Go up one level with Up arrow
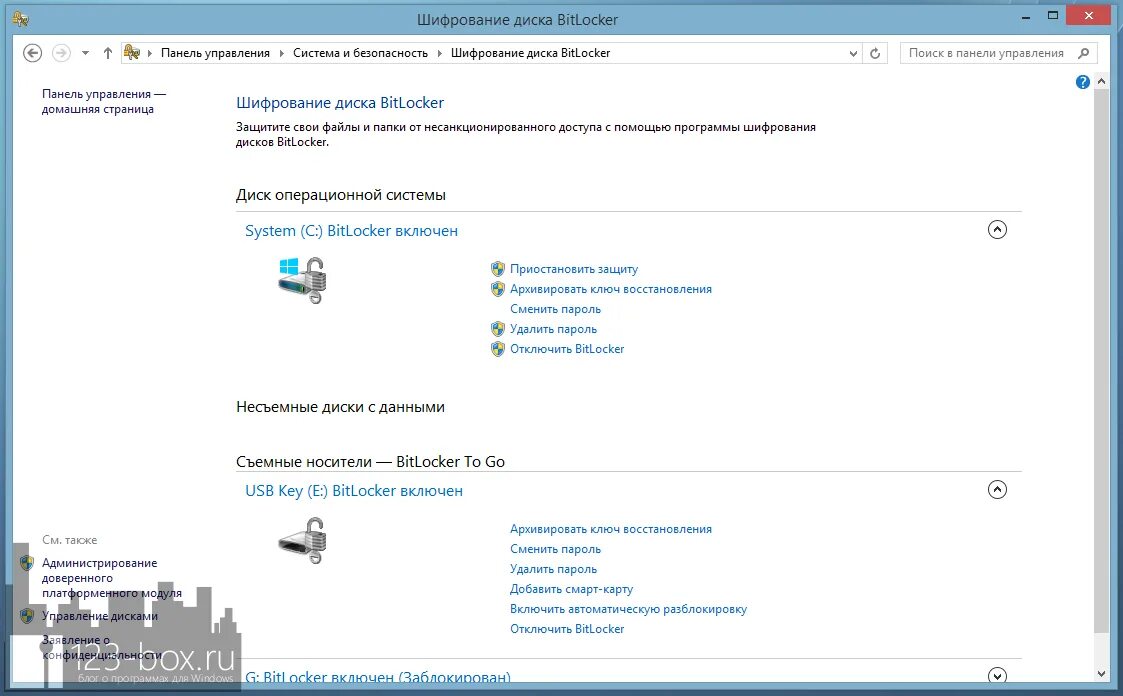Image resolution: width=1123 pixels, height=696 pixels. (x=107, y=53)
